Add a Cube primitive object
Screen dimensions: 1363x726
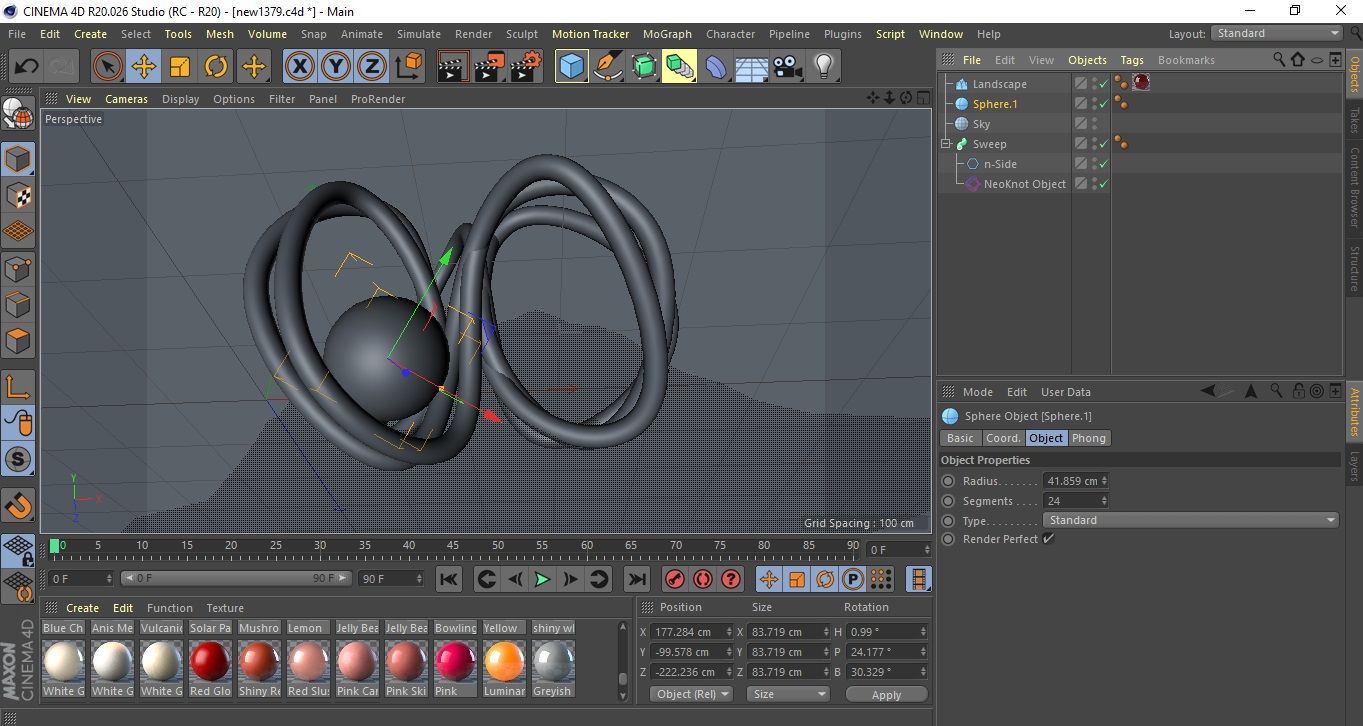[571, 67]
